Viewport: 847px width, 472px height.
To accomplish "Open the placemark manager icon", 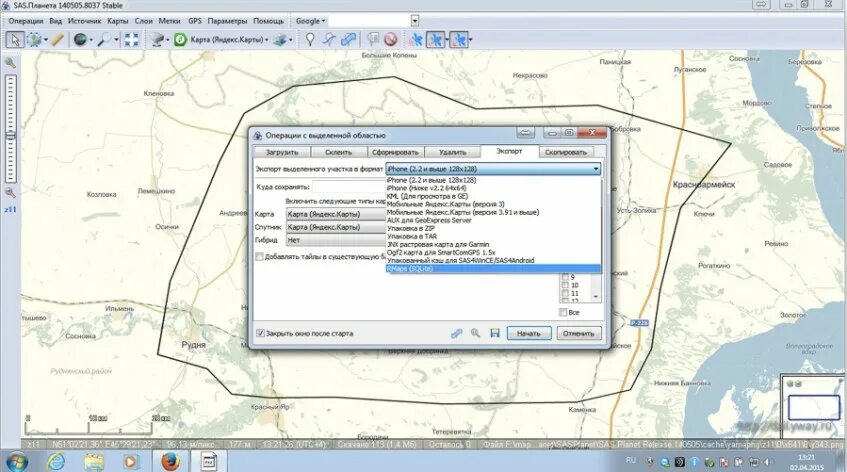I will pyautogui.click(x=373, y=39).
